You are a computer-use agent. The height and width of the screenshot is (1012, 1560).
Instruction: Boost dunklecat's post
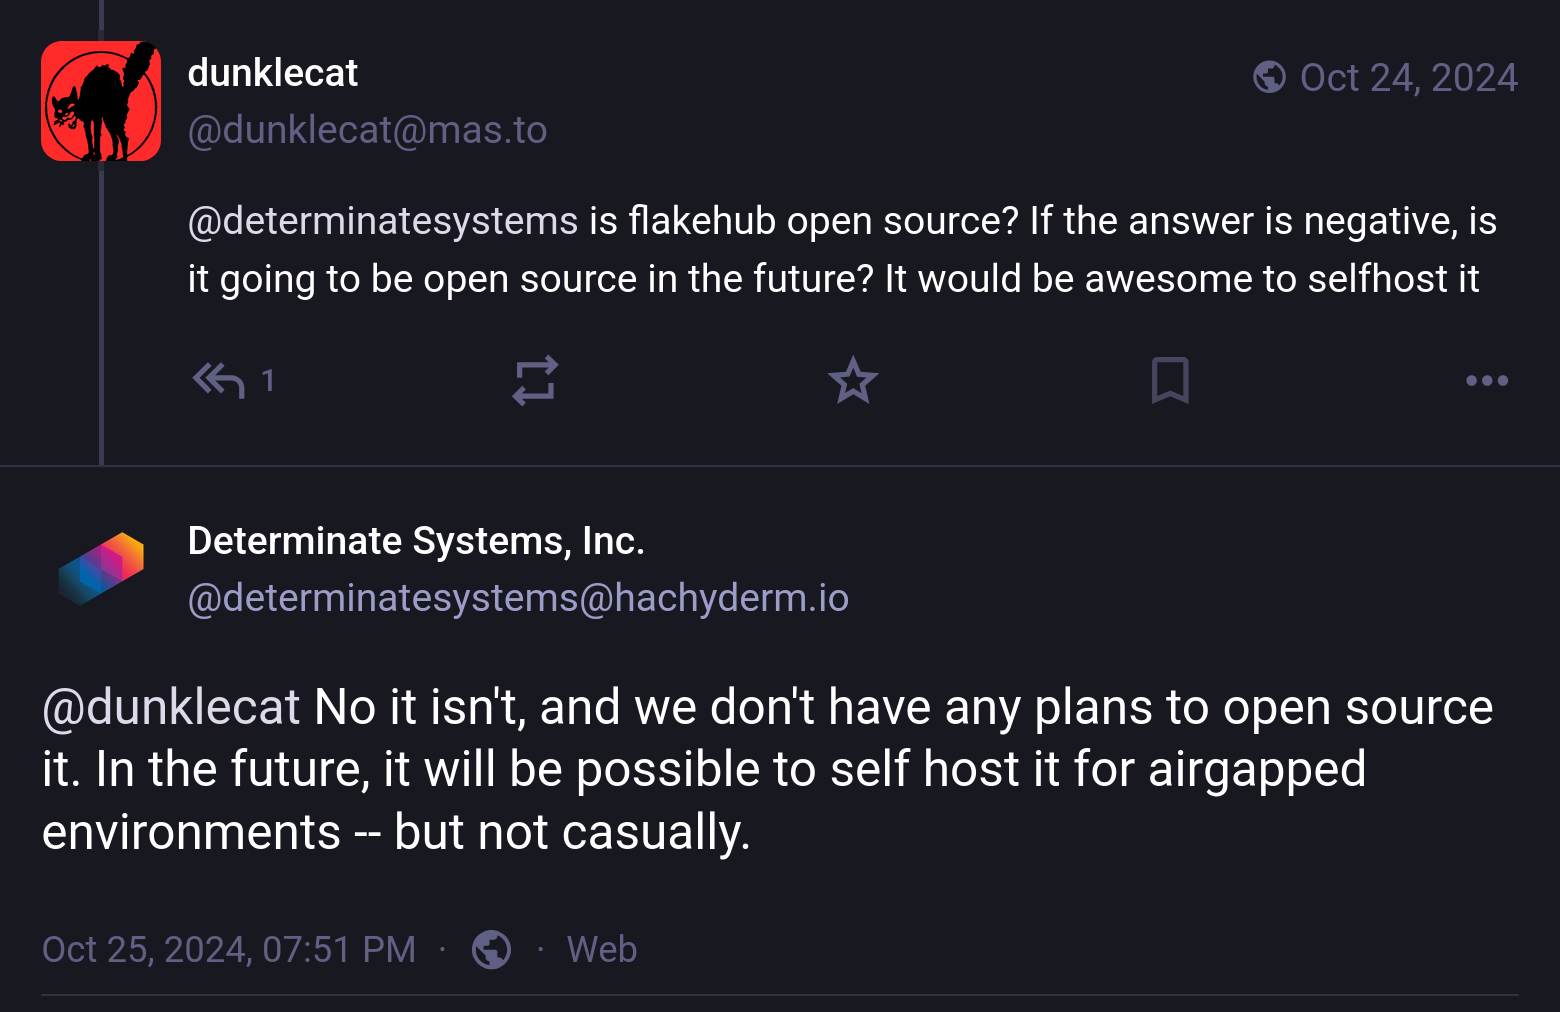[x=535, y=381]
